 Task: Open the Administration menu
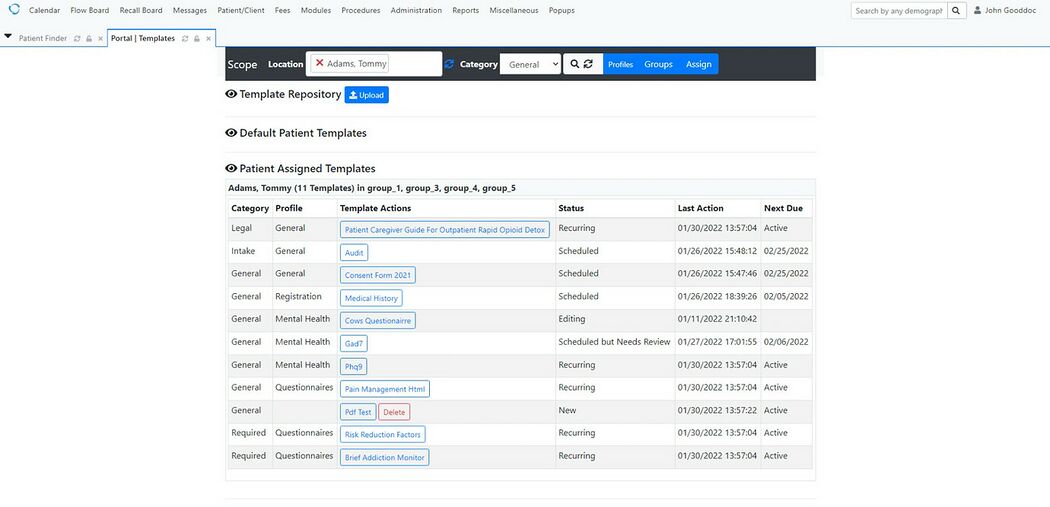tap(416, 10)
